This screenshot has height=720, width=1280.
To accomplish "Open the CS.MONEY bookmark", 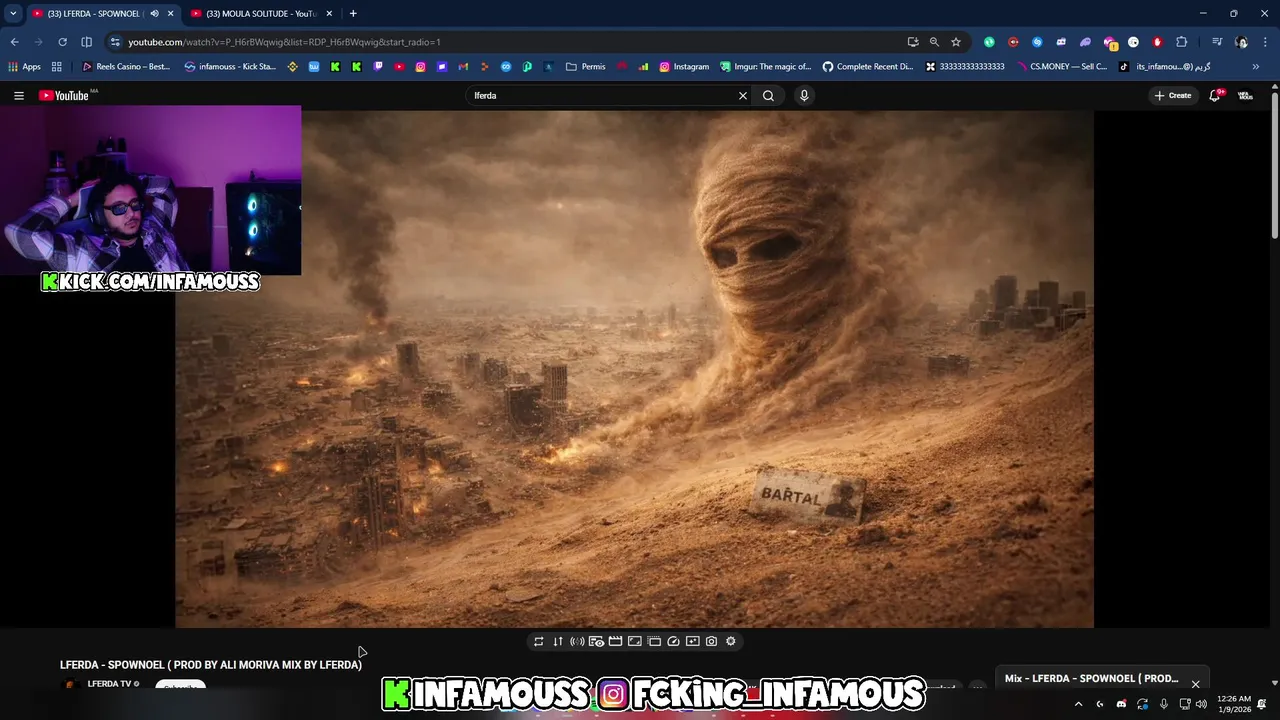I will (1061, 67).
